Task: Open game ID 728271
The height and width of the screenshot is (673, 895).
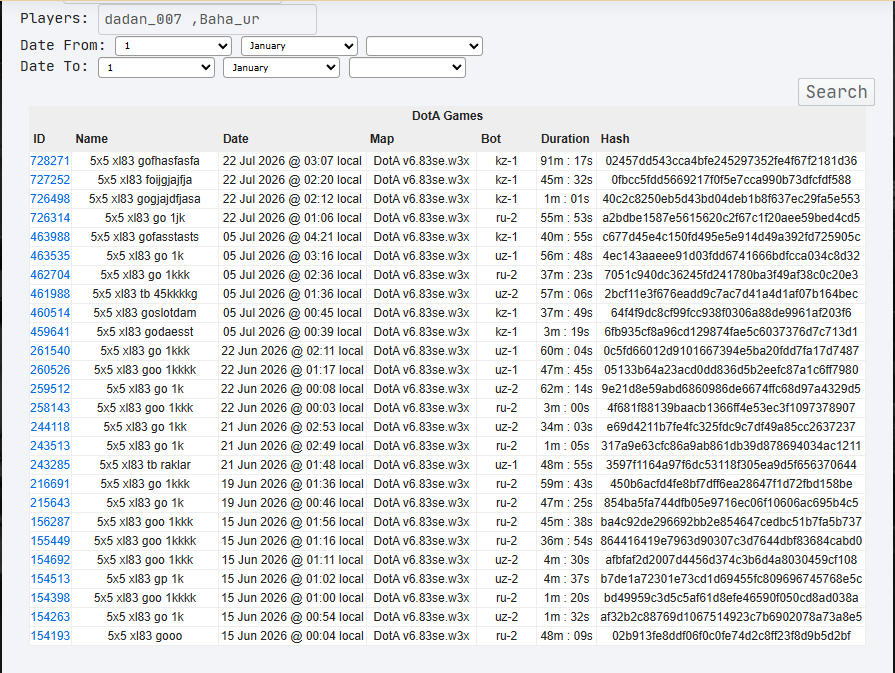Action: coord(50,161)
